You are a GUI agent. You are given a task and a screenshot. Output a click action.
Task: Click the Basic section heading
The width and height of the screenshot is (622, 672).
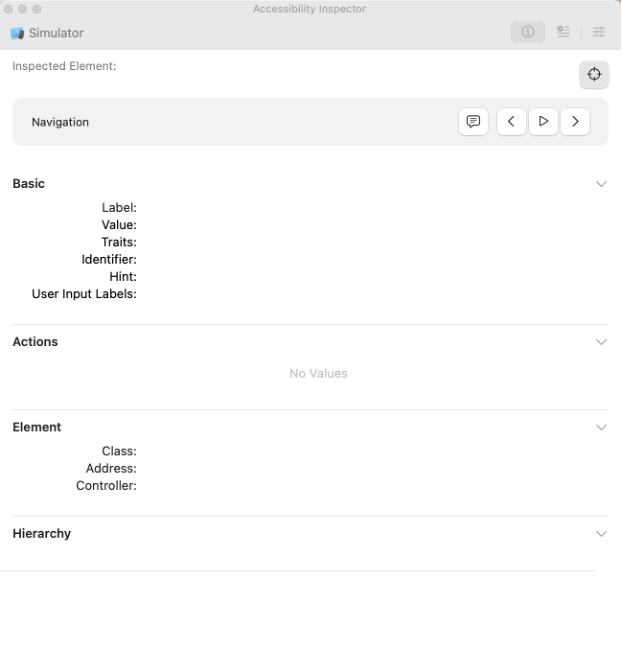pyautogui.click(x=29, y=183)
